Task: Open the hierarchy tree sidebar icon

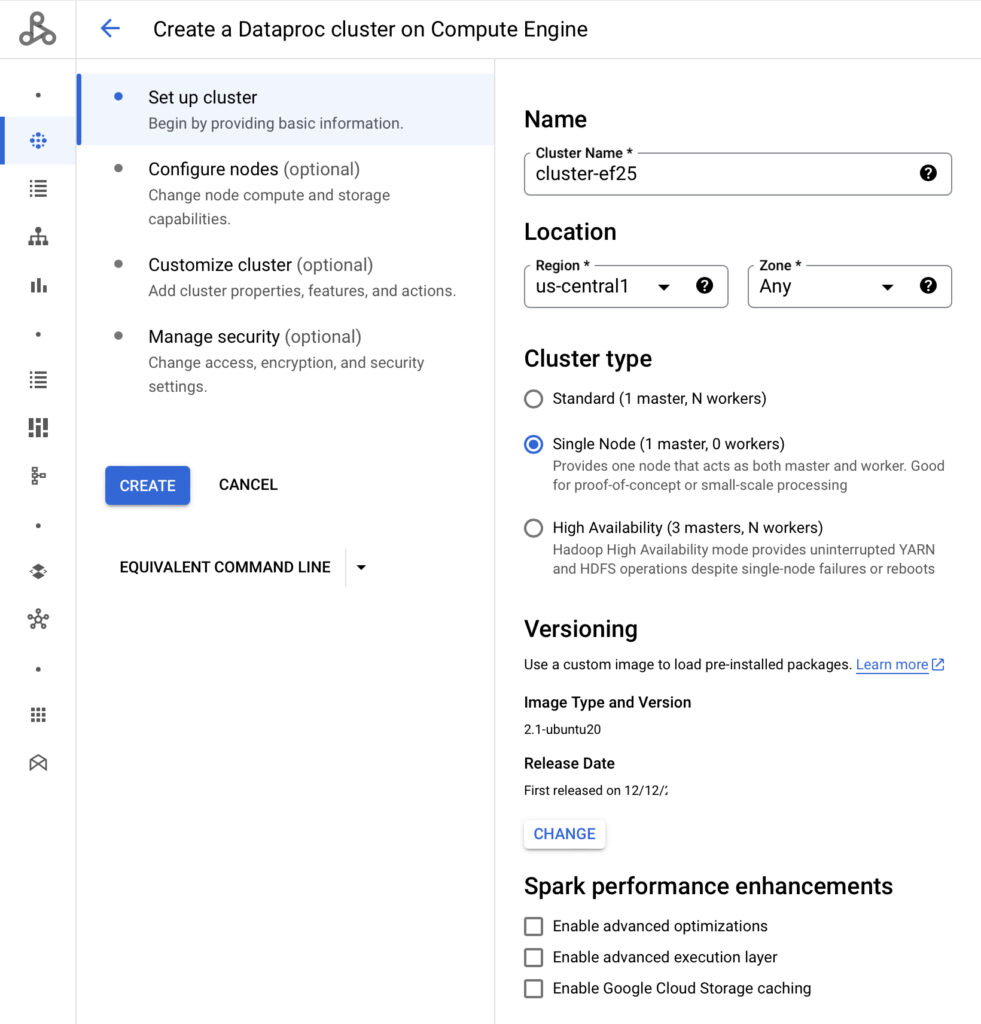Action: click(x=38, y=237)
